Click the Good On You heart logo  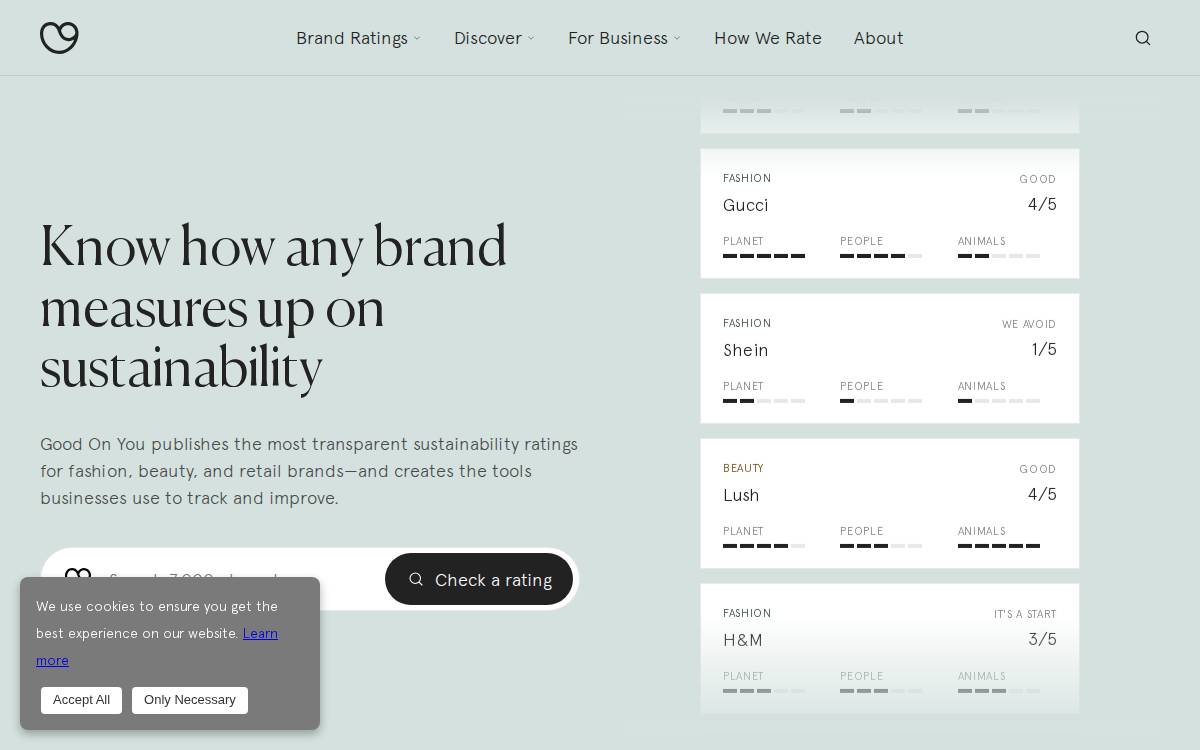(59, 37)
